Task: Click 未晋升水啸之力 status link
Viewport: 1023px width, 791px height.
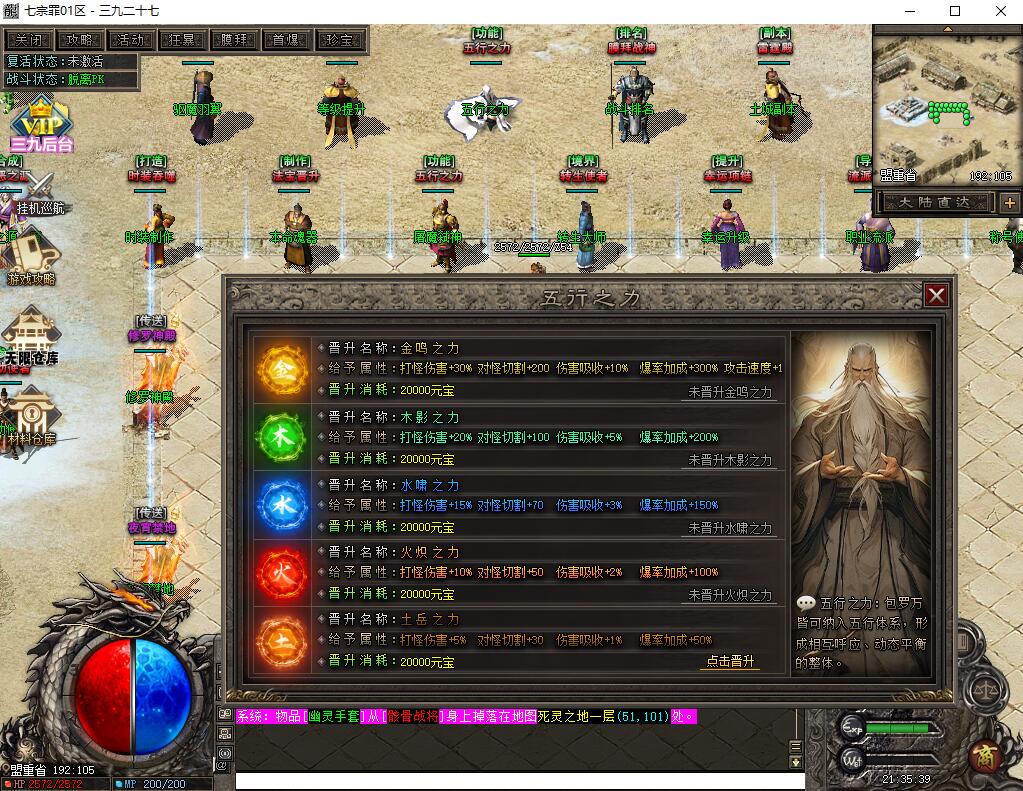Action: [730, 528]
